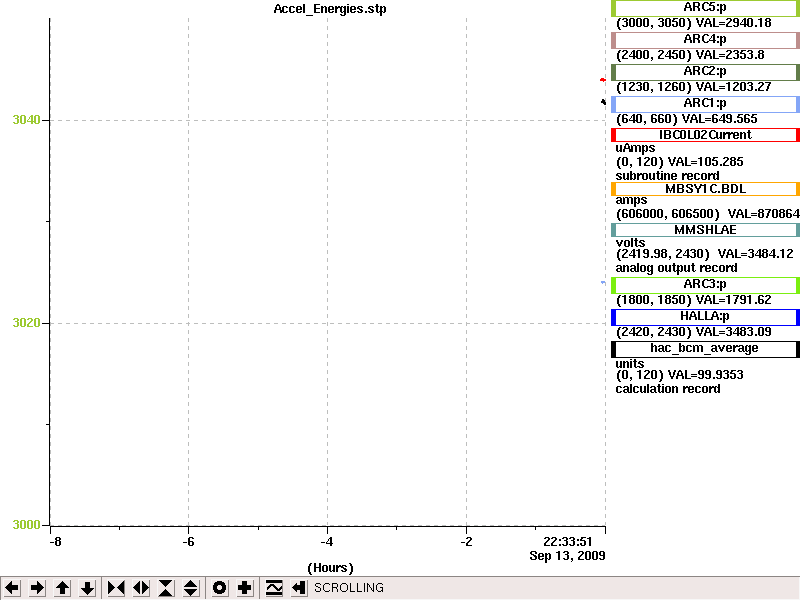Screen dimensions: 800x600
Task: Select the ARC4:p curve legend
Action: point(705,40)
